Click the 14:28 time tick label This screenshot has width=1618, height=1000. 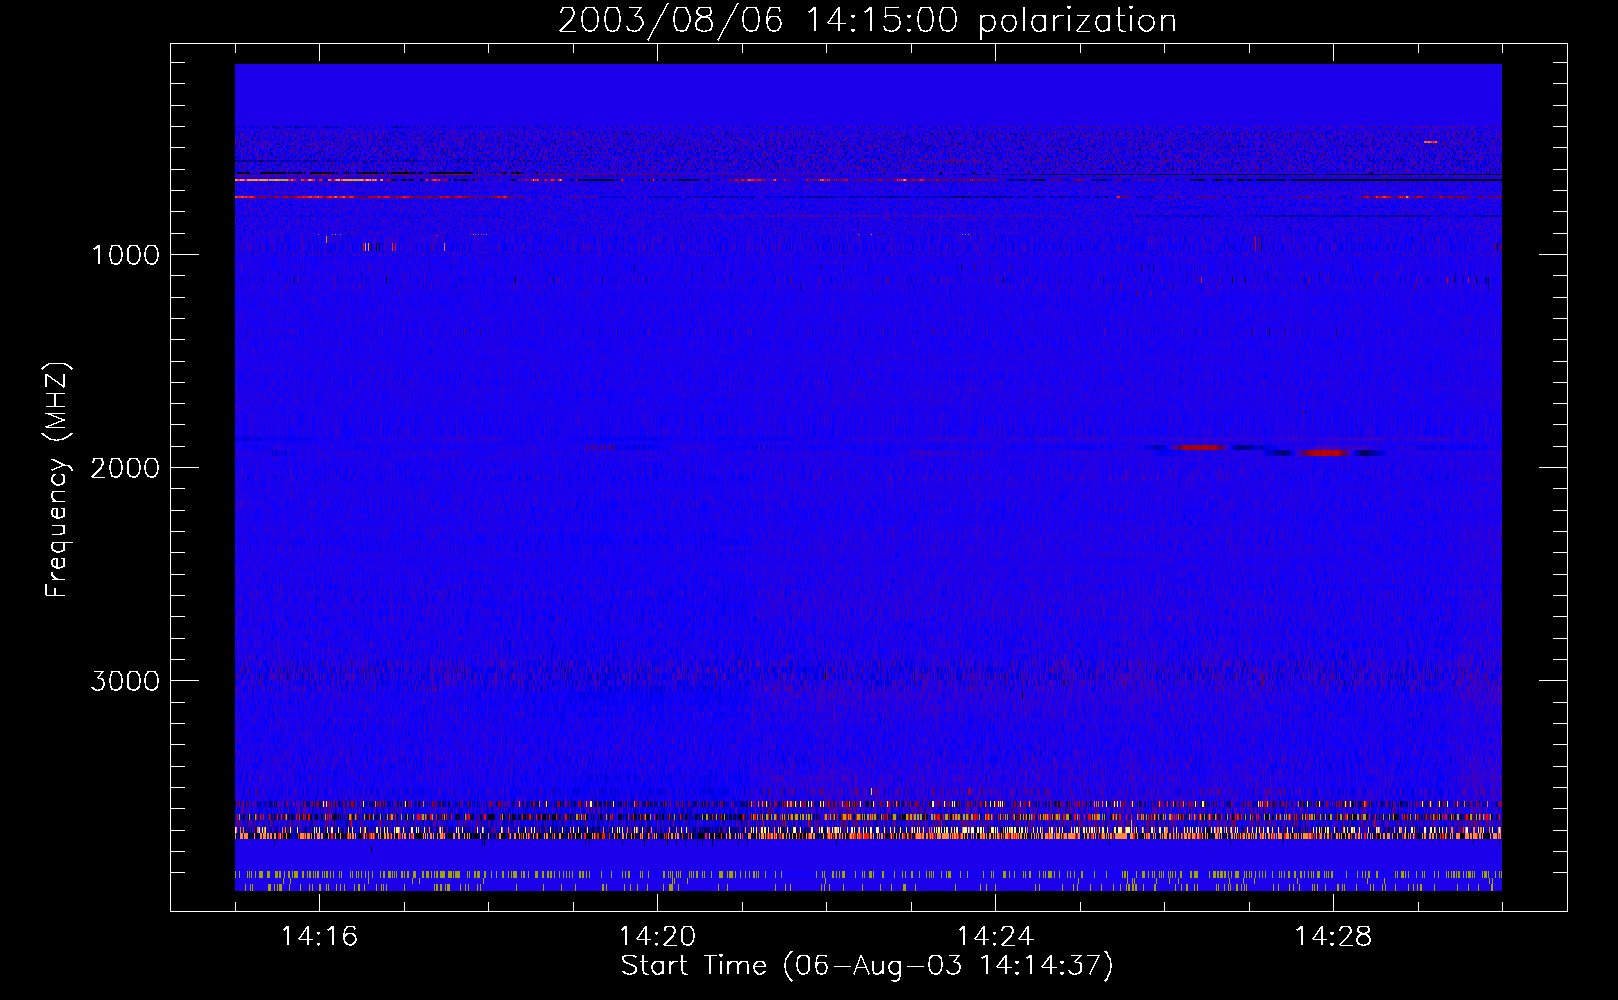click(1333, 936)
